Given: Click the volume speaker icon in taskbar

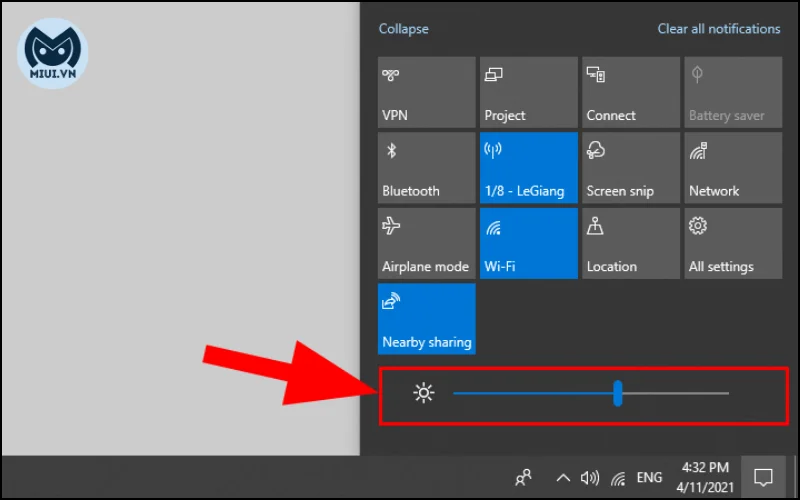Looking at the screenshot, I should point(589,478).
